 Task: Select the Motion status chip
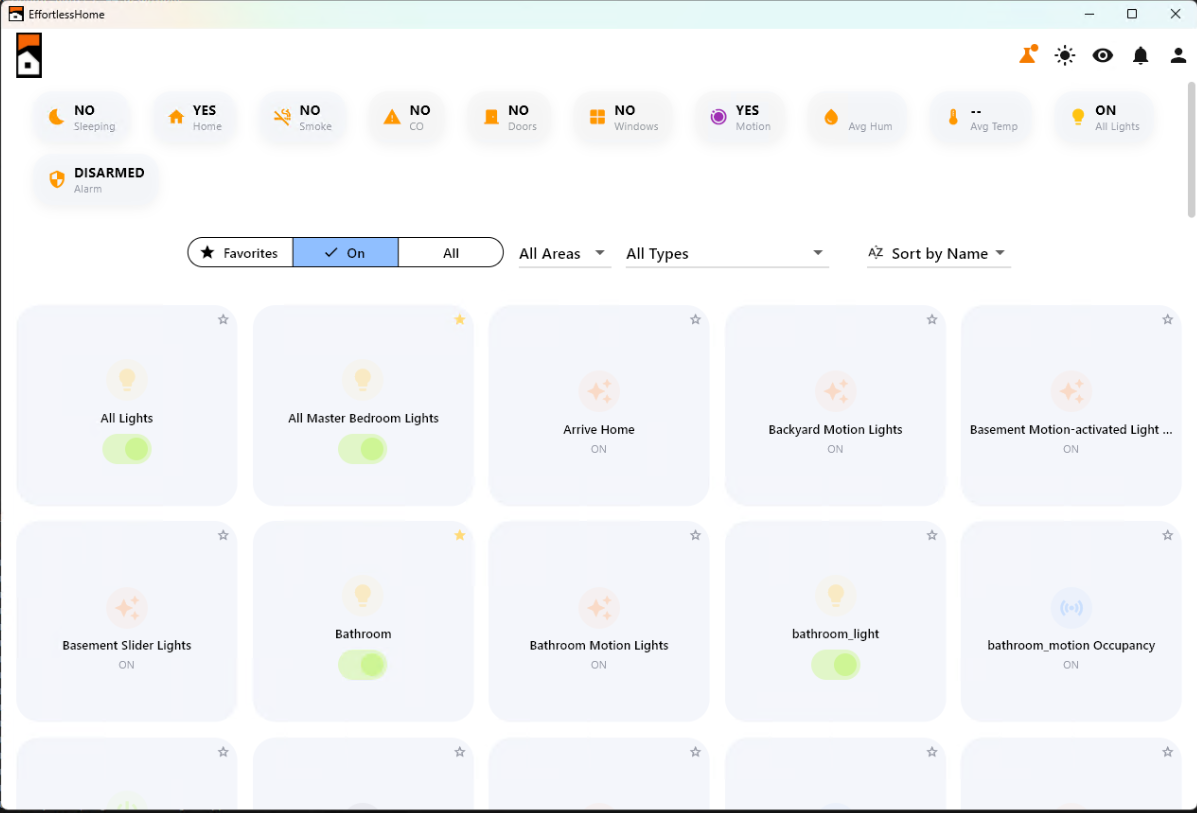click(740, 117)
